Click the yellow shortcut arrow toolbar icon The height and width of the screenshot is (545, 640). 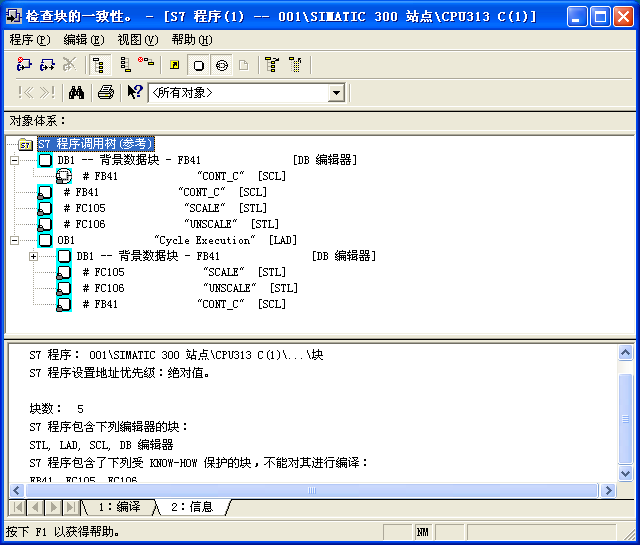[x=175, y=65]
